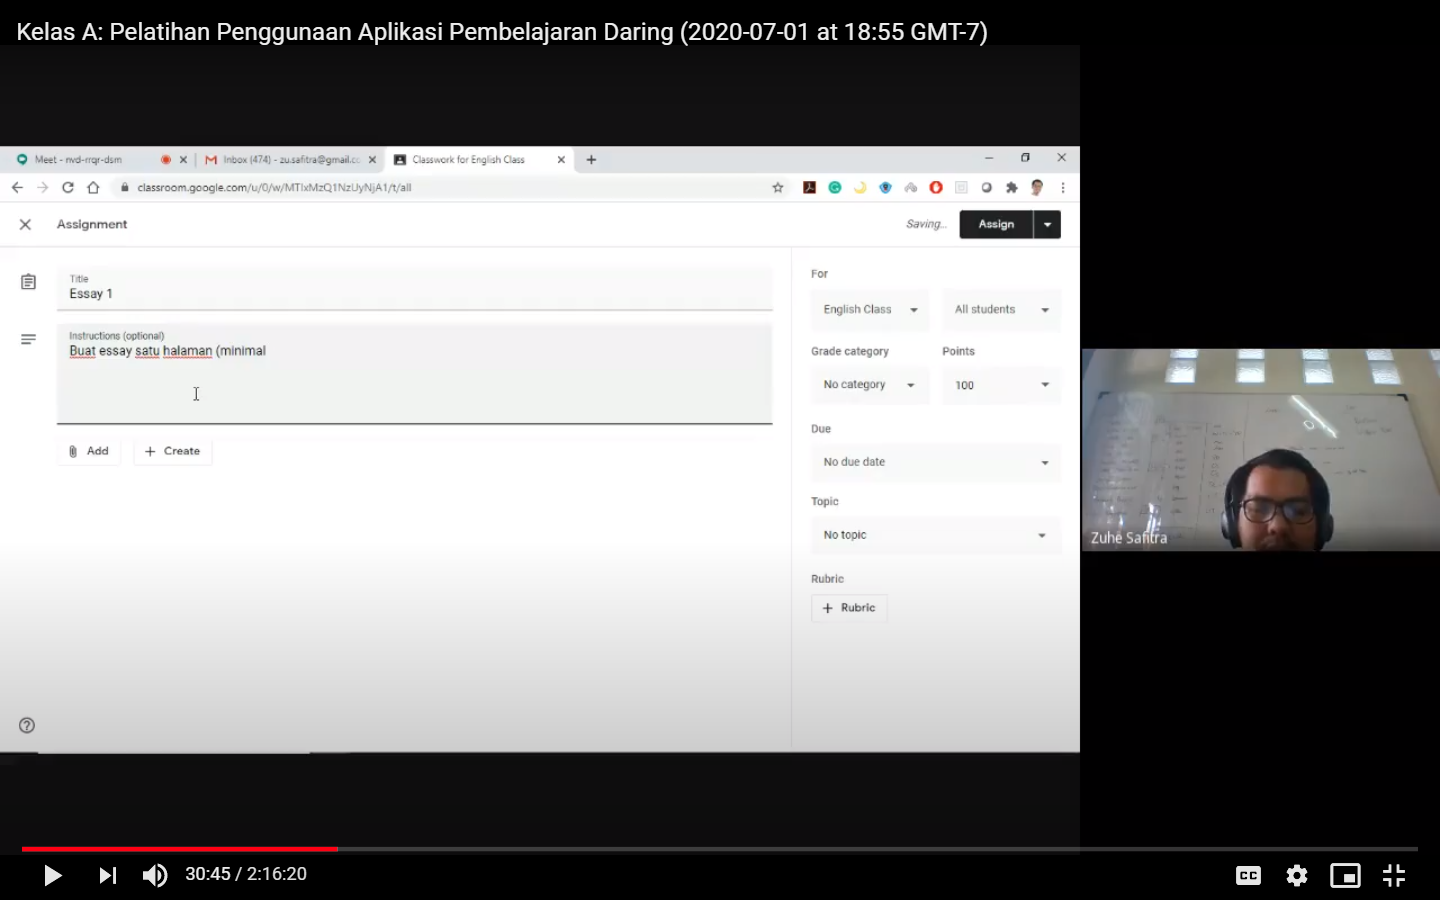Skip to next video
1440x900 pixels.
[107, 876]
